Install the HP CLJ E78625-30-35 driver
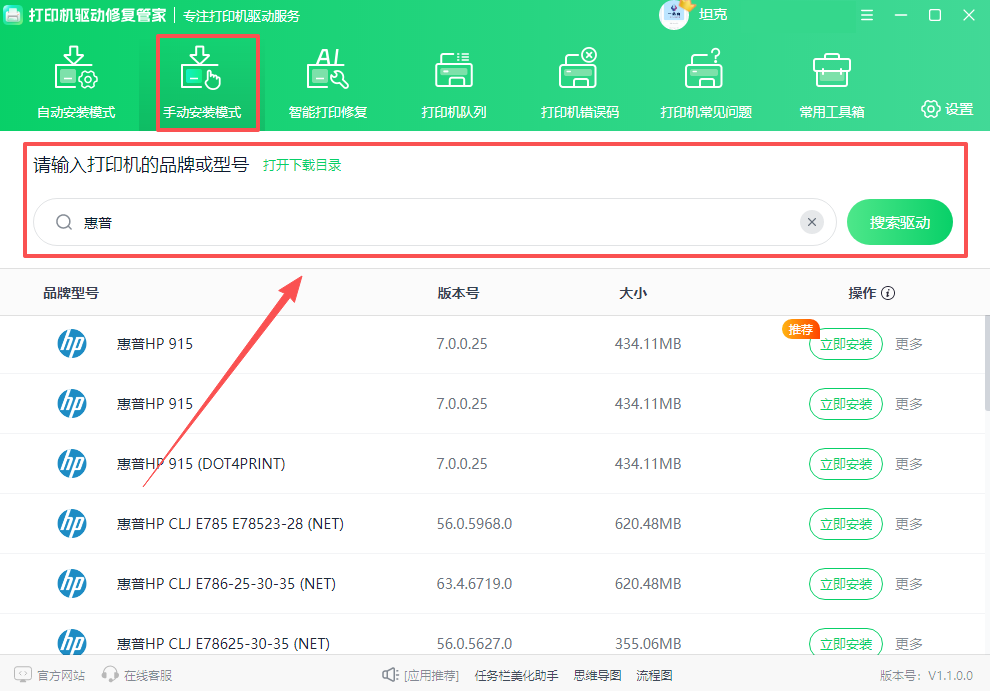The width and height of the screenshot is (990, 691). [845, 642]
